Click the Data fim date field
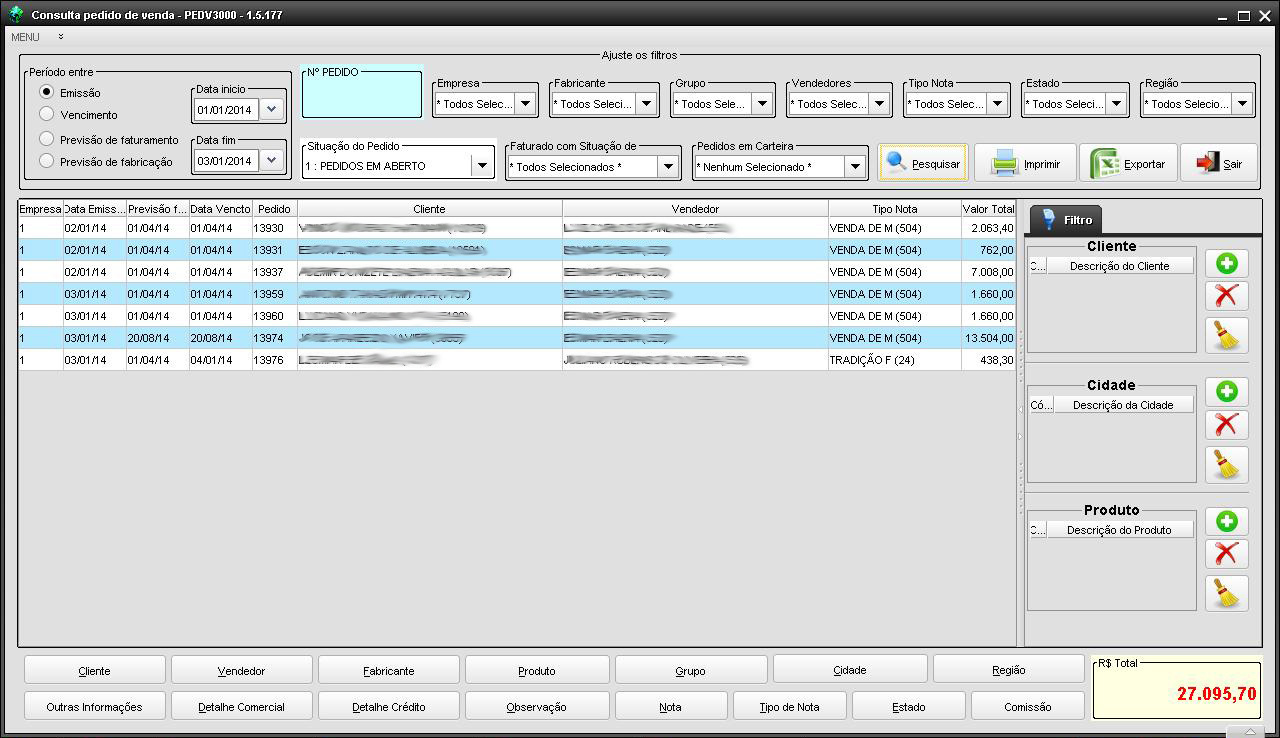Screen dimensions: 1280x738 click(x=227, y=161)
